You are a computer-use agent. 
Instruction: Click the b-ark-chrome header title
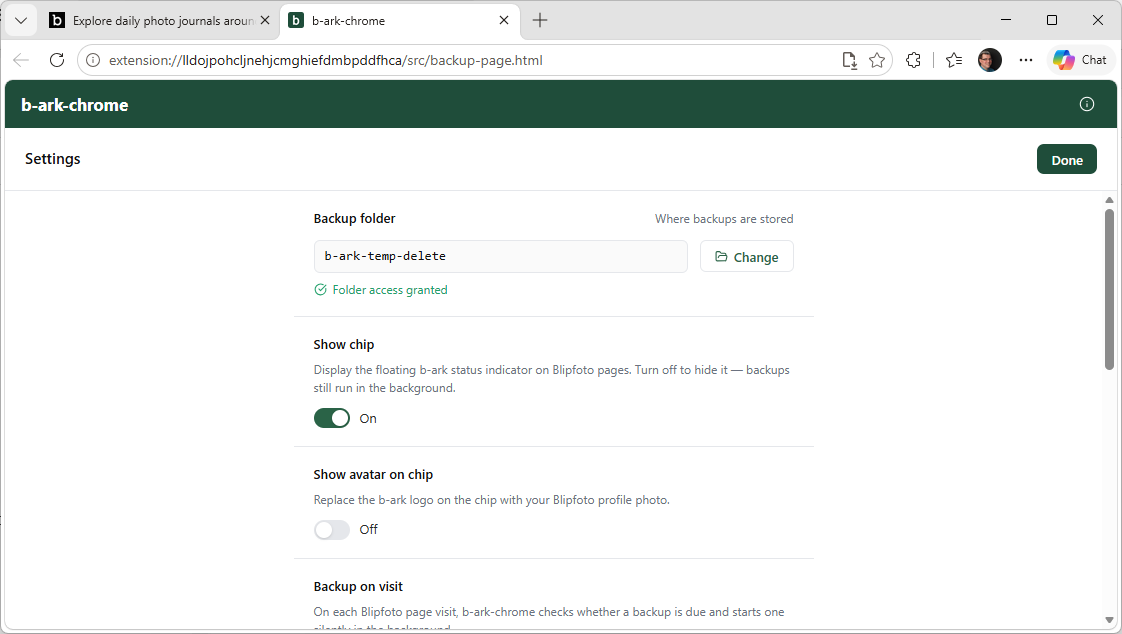74,105
